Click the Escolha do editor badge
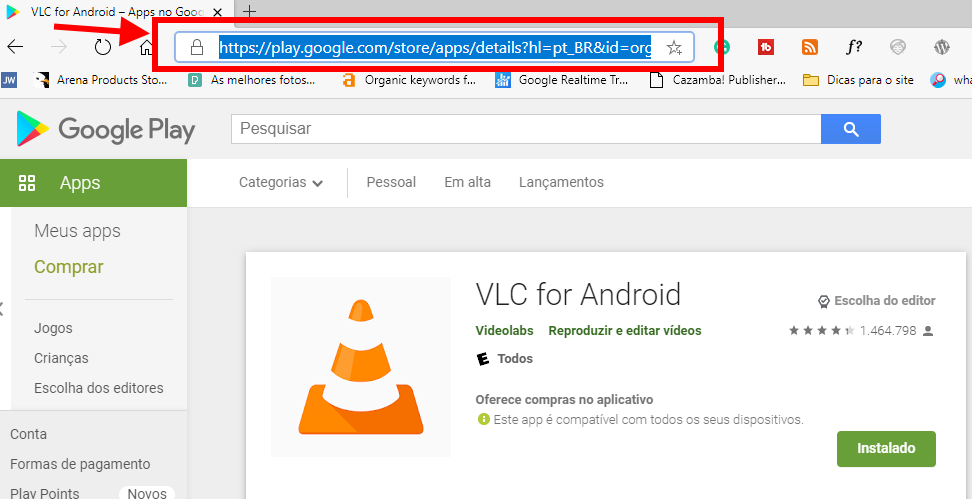Viewport: 972px width, 499px height. pos(877,301)
